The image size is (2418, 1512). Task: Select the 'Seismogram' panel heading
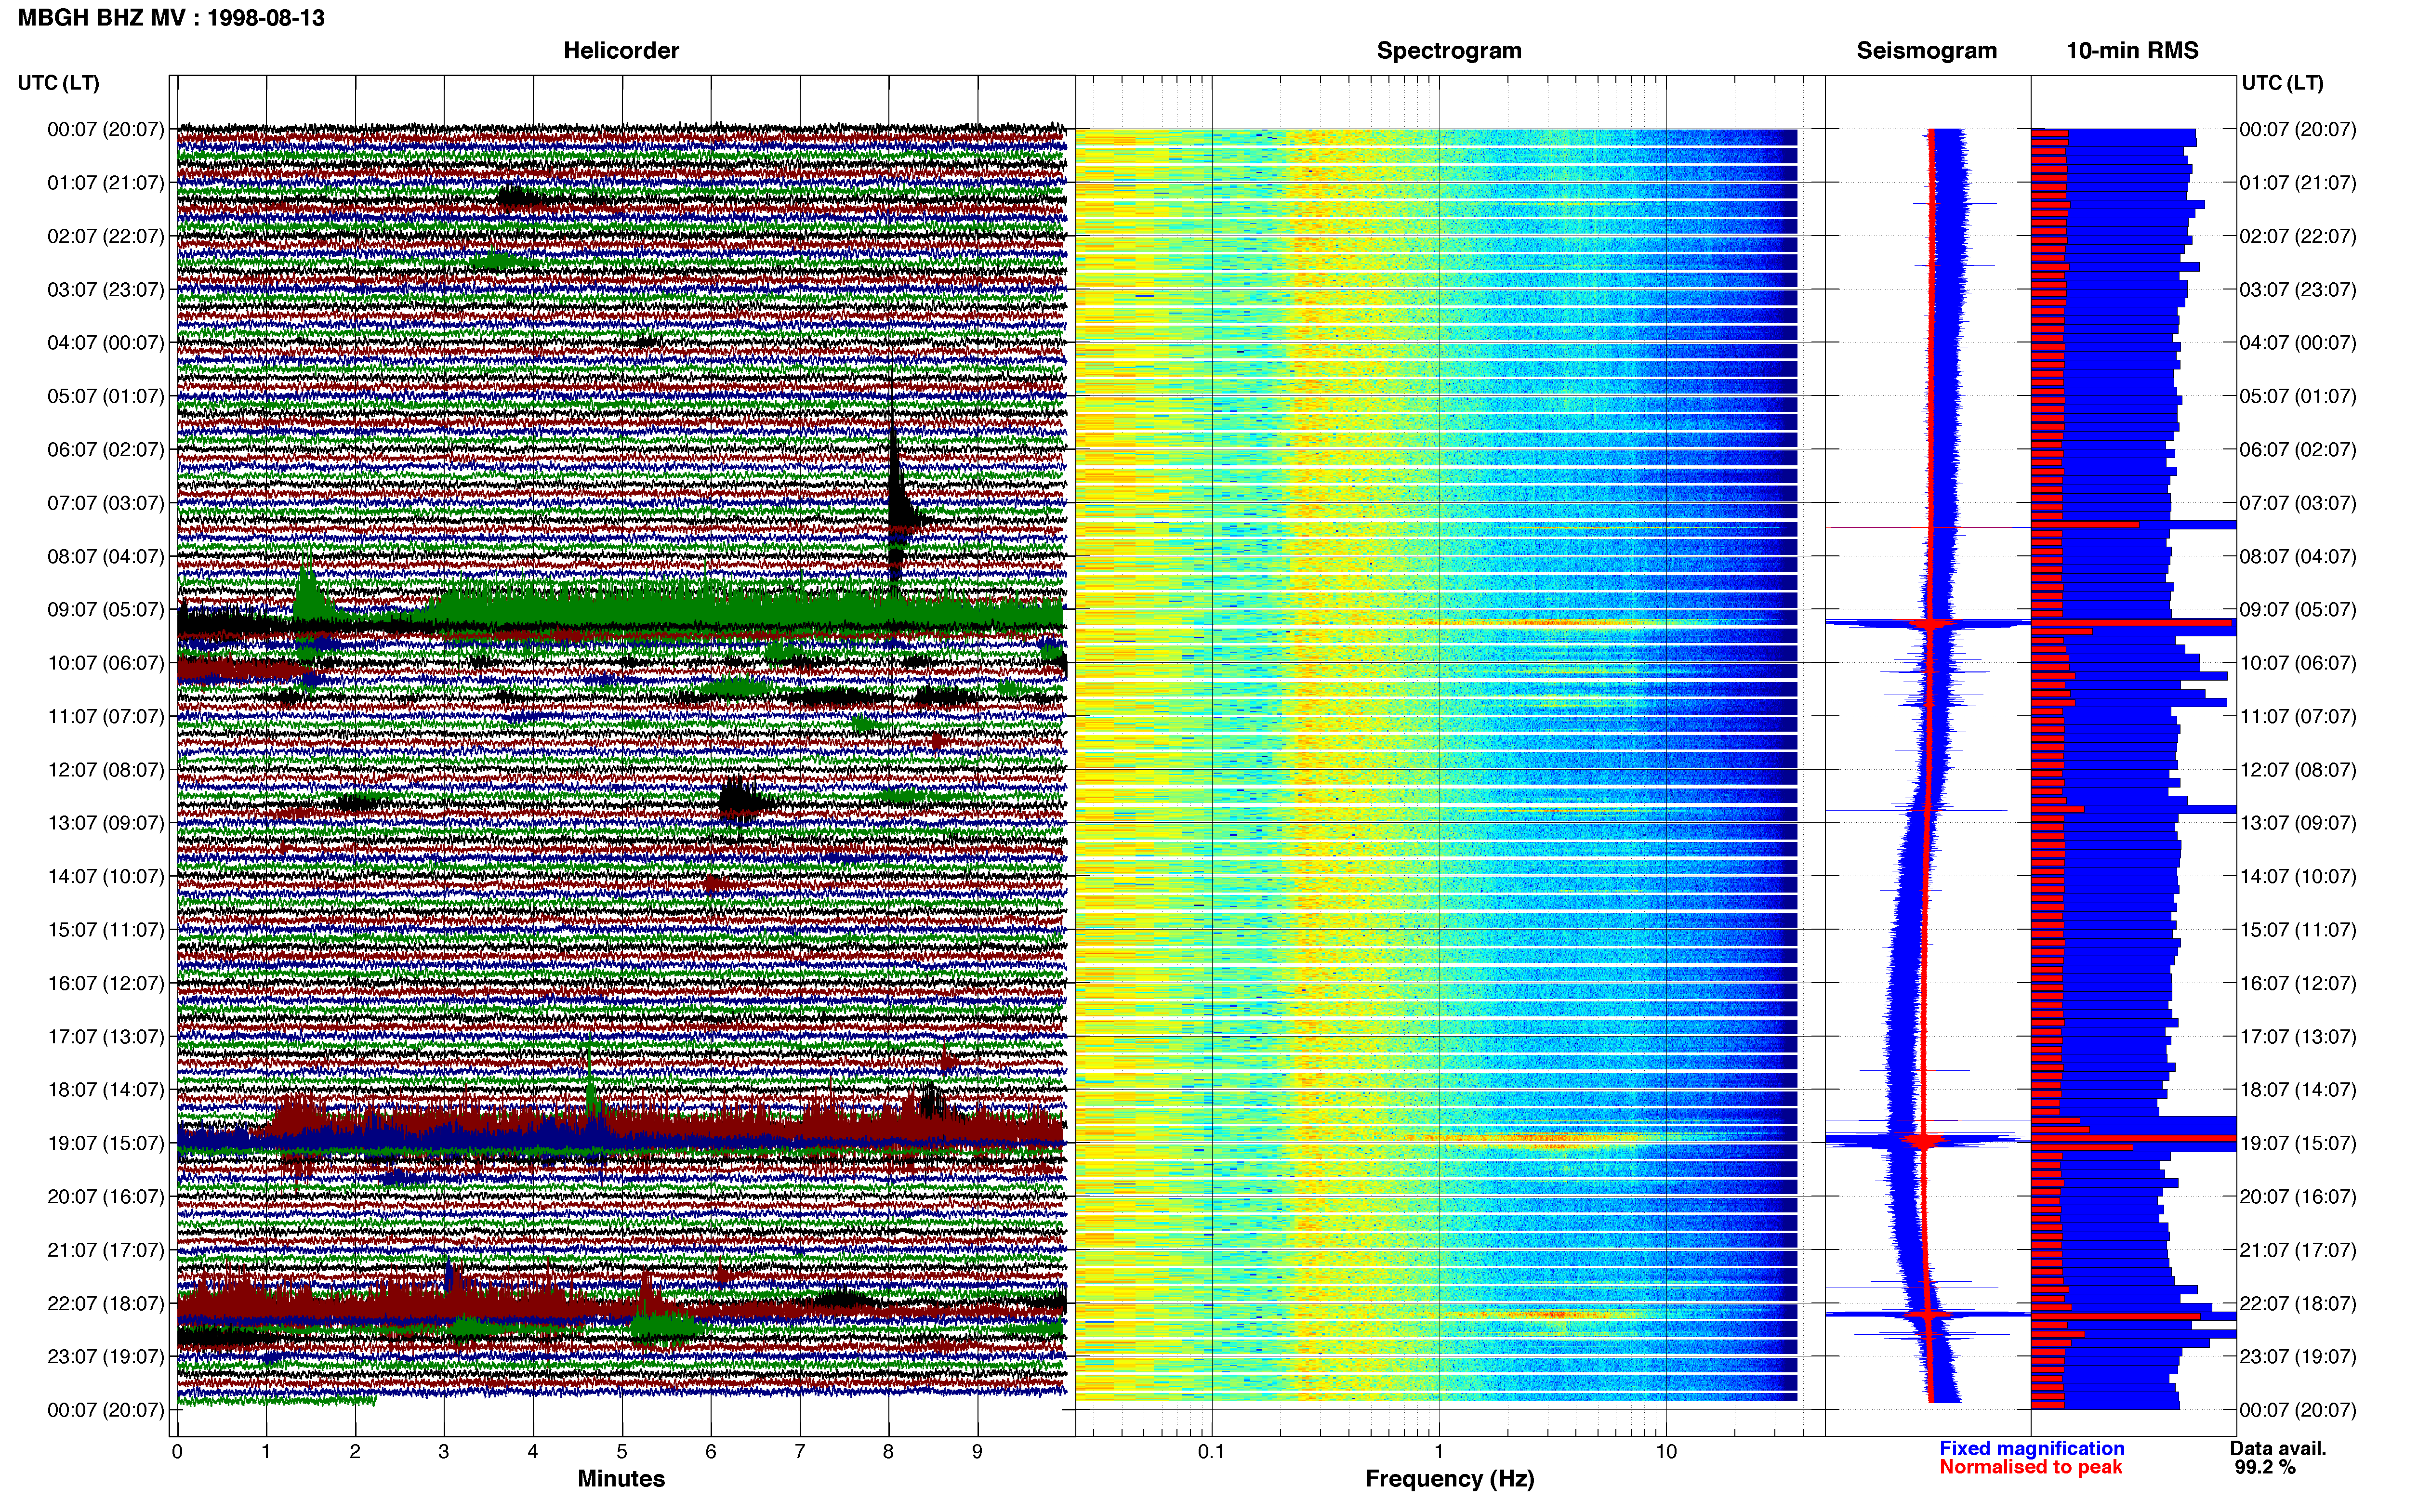coord(1926,51)
